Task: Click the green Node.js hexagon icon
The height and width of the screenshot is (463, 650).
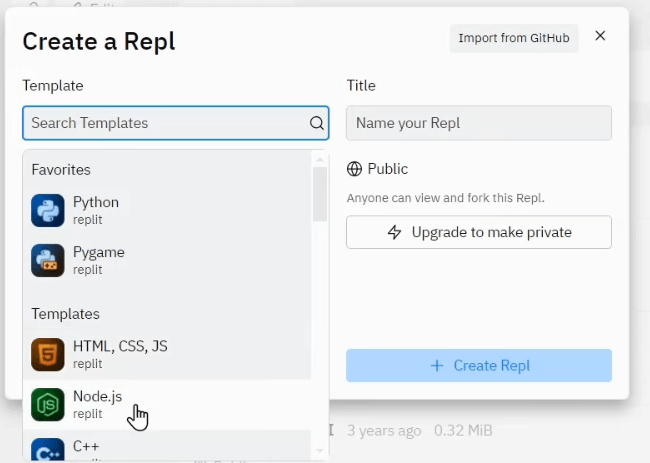Action: click(48, 405)
